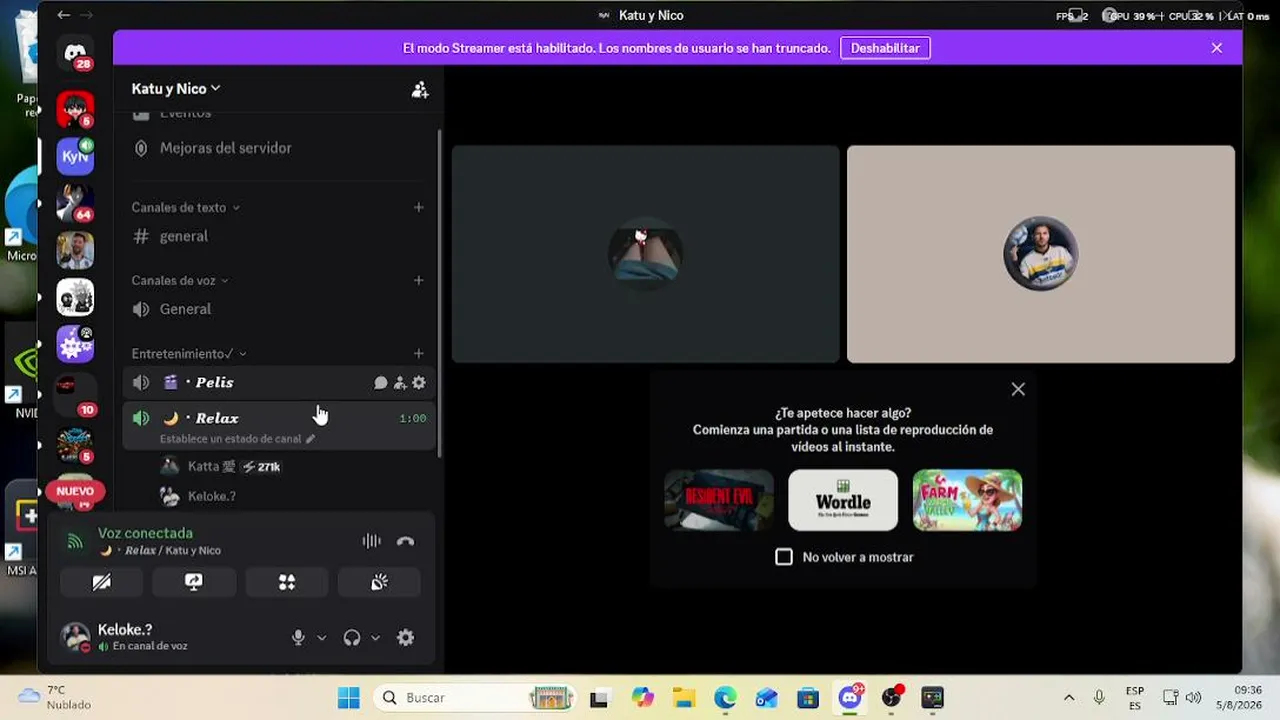Open the Katu y Nico server menu

tap(176, 89)
